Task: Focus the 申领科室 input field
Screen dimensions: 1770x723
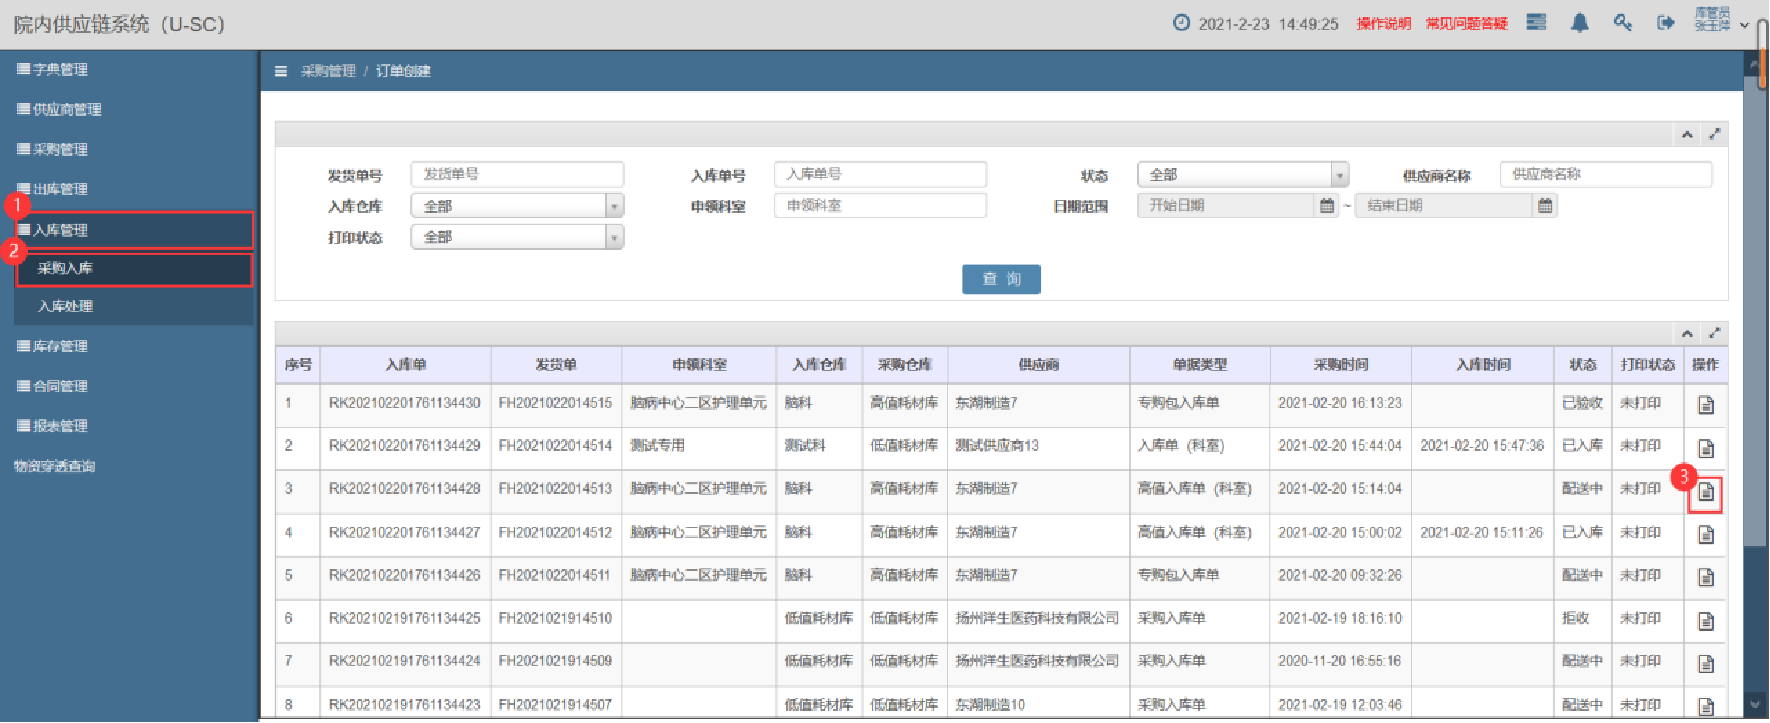Action: pos(880,205)
